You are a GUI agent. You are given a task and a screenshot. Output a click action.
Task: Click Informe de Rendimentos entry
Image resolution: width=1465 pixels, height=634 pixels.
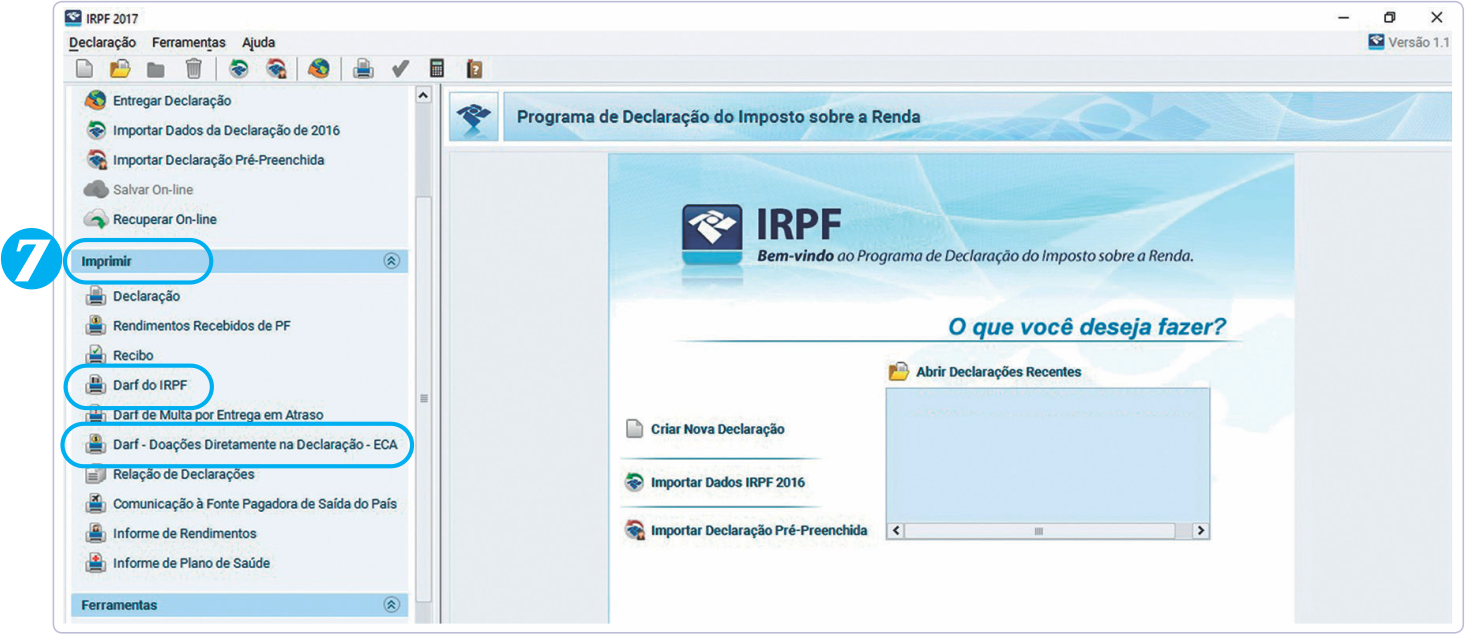185,533
